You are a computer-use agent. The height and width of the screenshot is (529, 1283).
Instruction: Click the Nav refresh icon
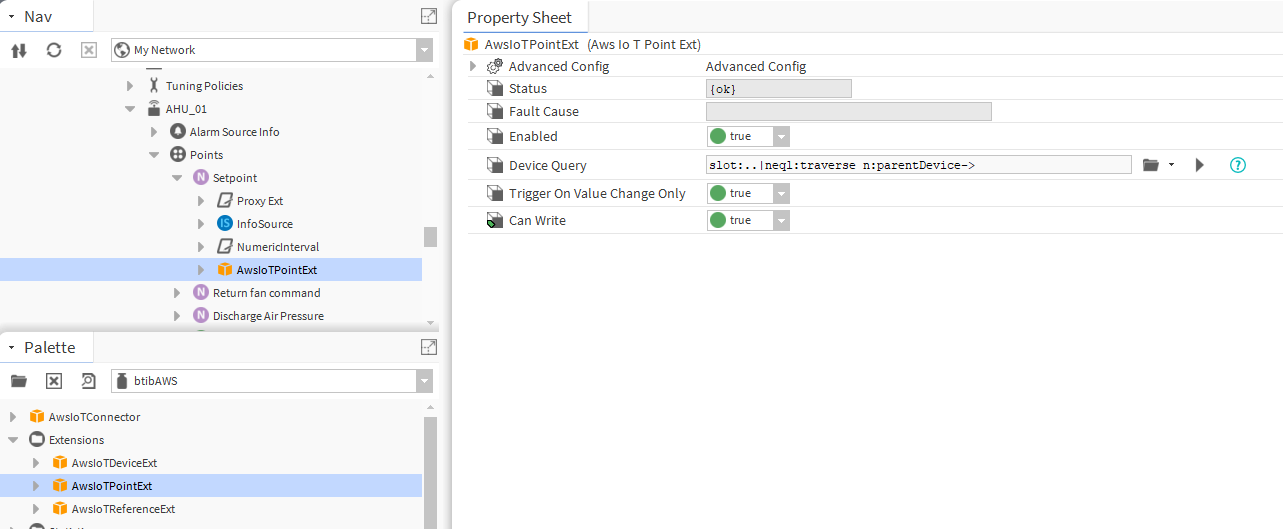tap(54, 50)
